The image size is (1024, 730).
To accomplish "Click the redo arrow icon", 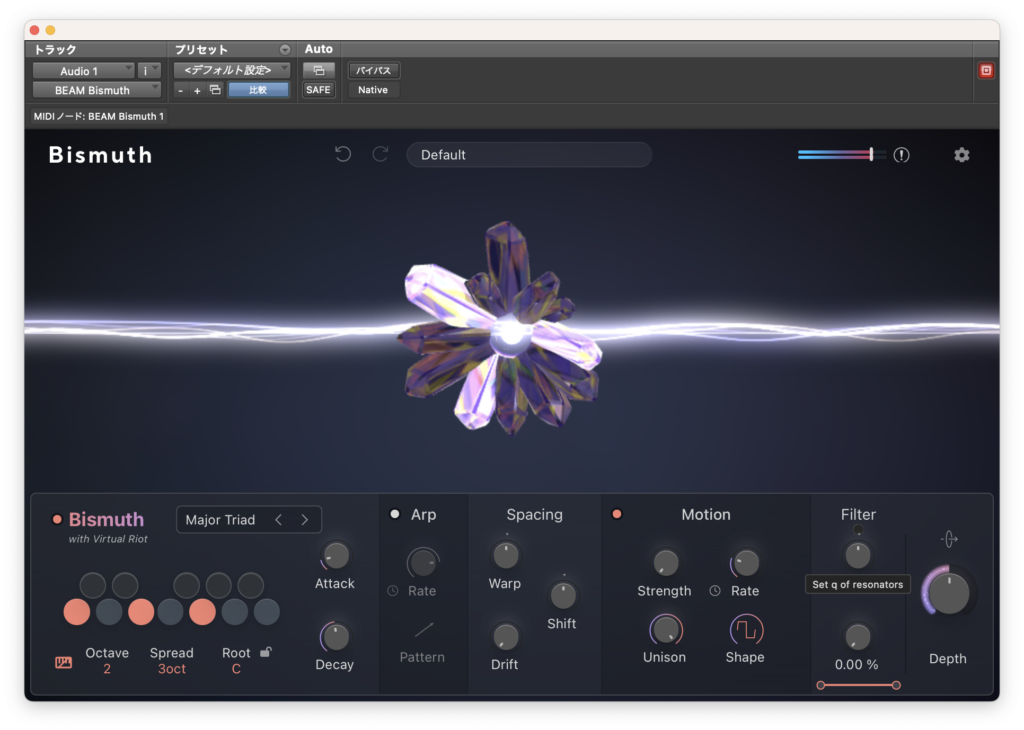I will (380, 154).
